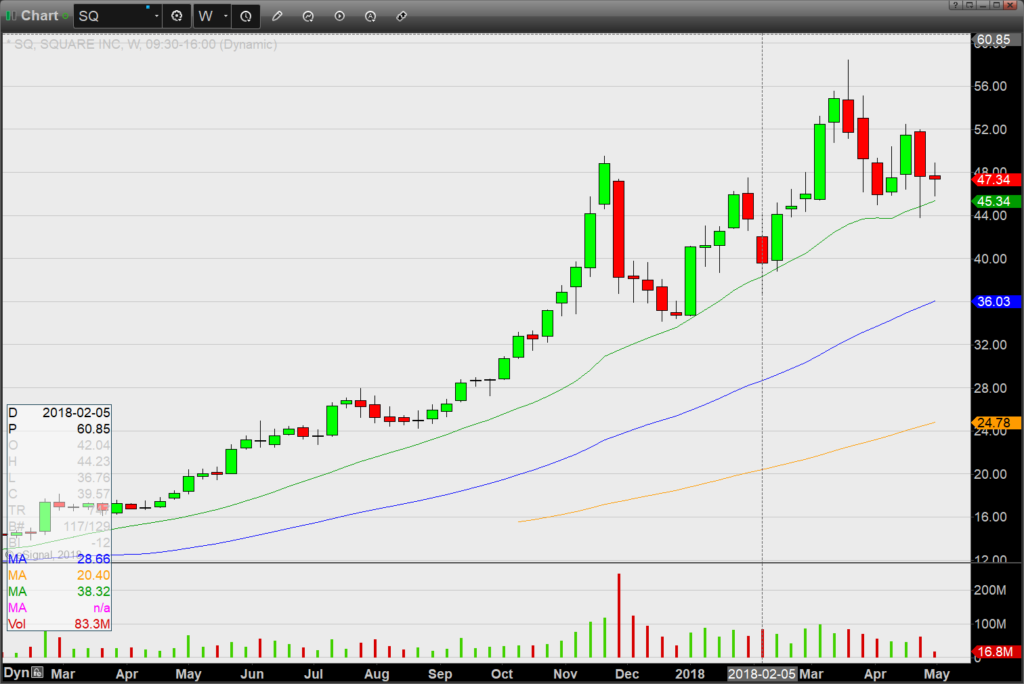Click the green window link bars icon

11,16
